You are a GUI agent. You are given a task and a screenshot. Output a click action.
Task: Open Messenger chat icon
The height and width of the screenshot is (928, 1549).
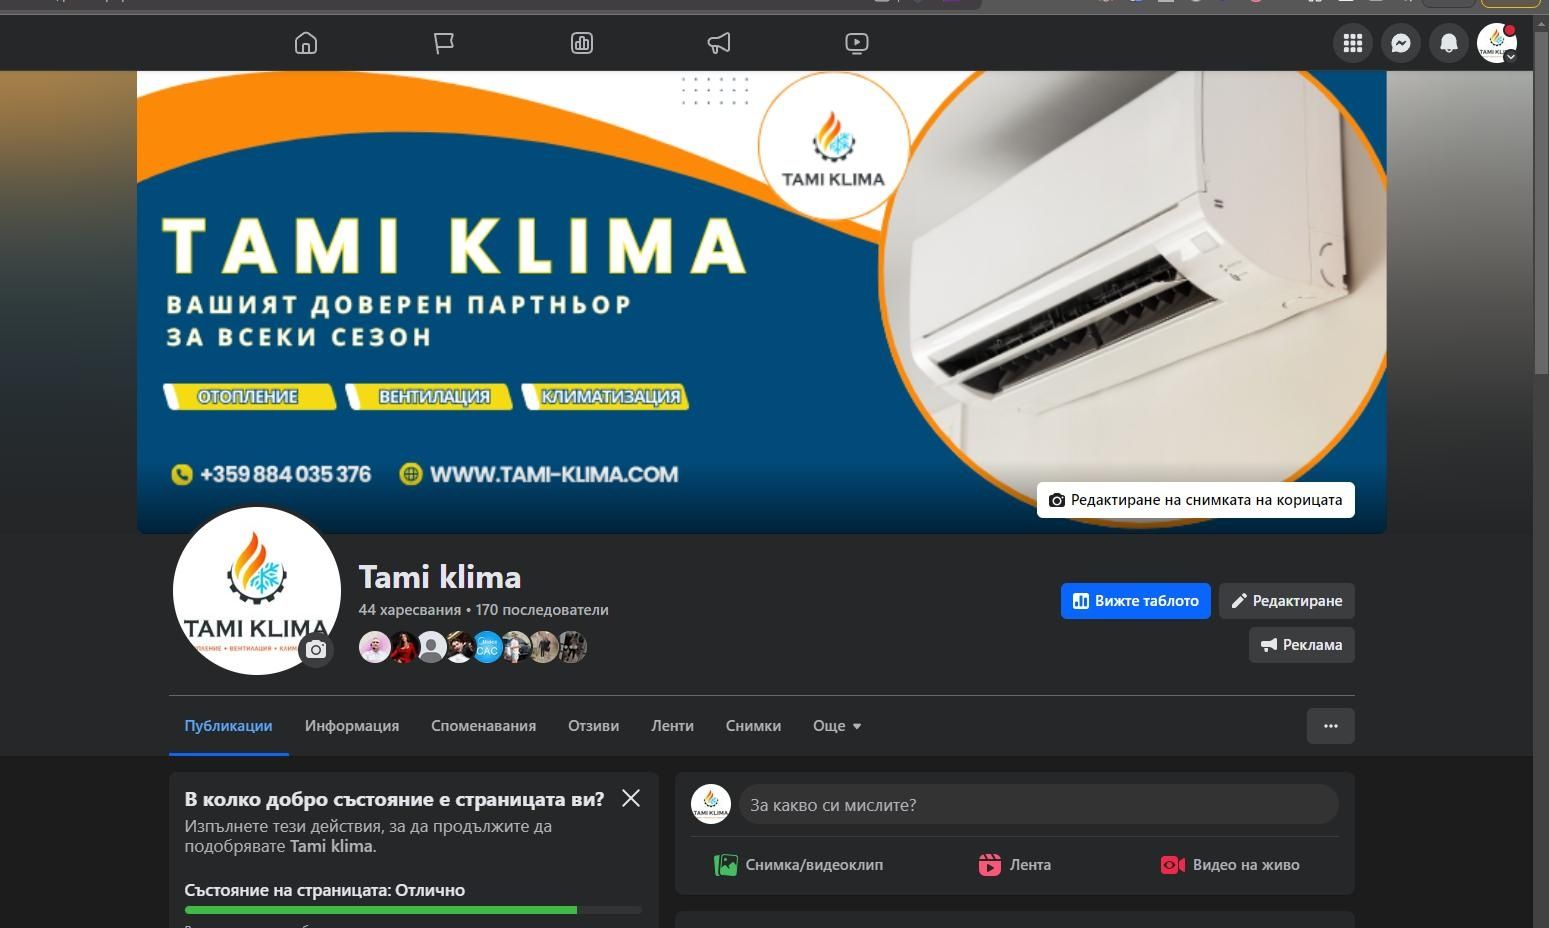pos(1401,43)
